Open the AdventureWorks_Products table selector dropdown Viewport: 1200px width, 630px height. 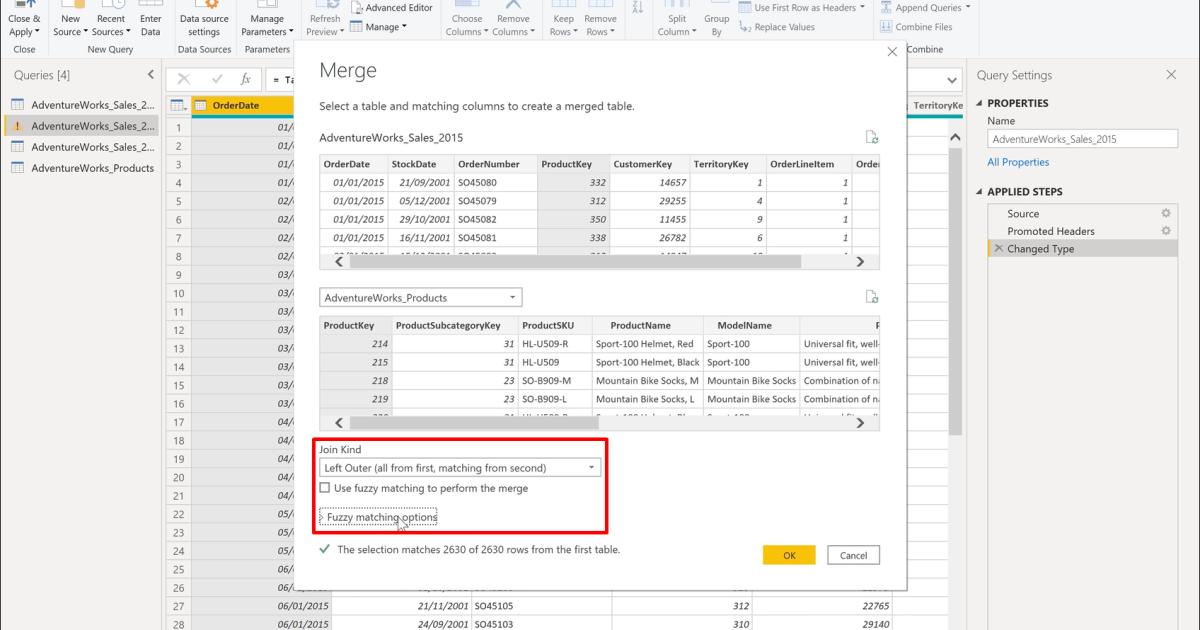[x=513, y=297]
